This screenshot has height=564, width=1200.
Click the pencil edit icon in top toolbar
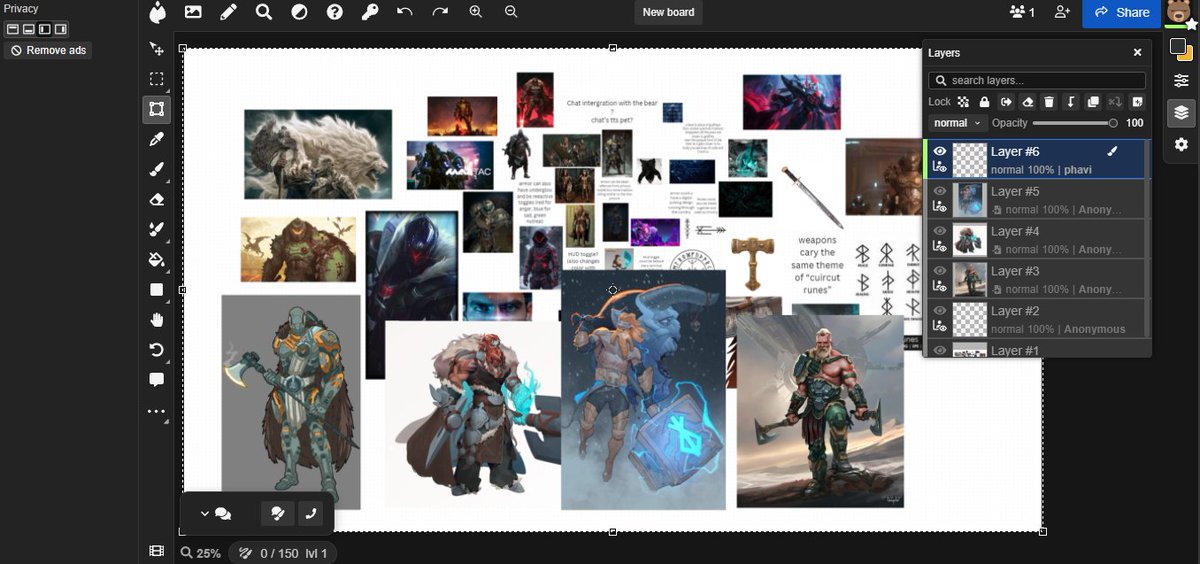coord(228,12)
